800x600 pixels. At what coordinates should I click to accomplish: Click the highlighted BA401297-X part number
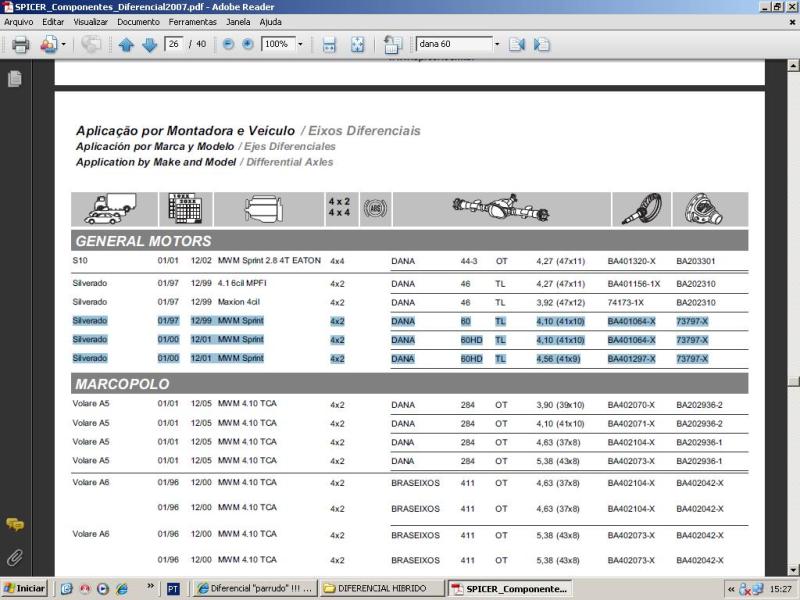pyautogui.click(x=631, y=359)
